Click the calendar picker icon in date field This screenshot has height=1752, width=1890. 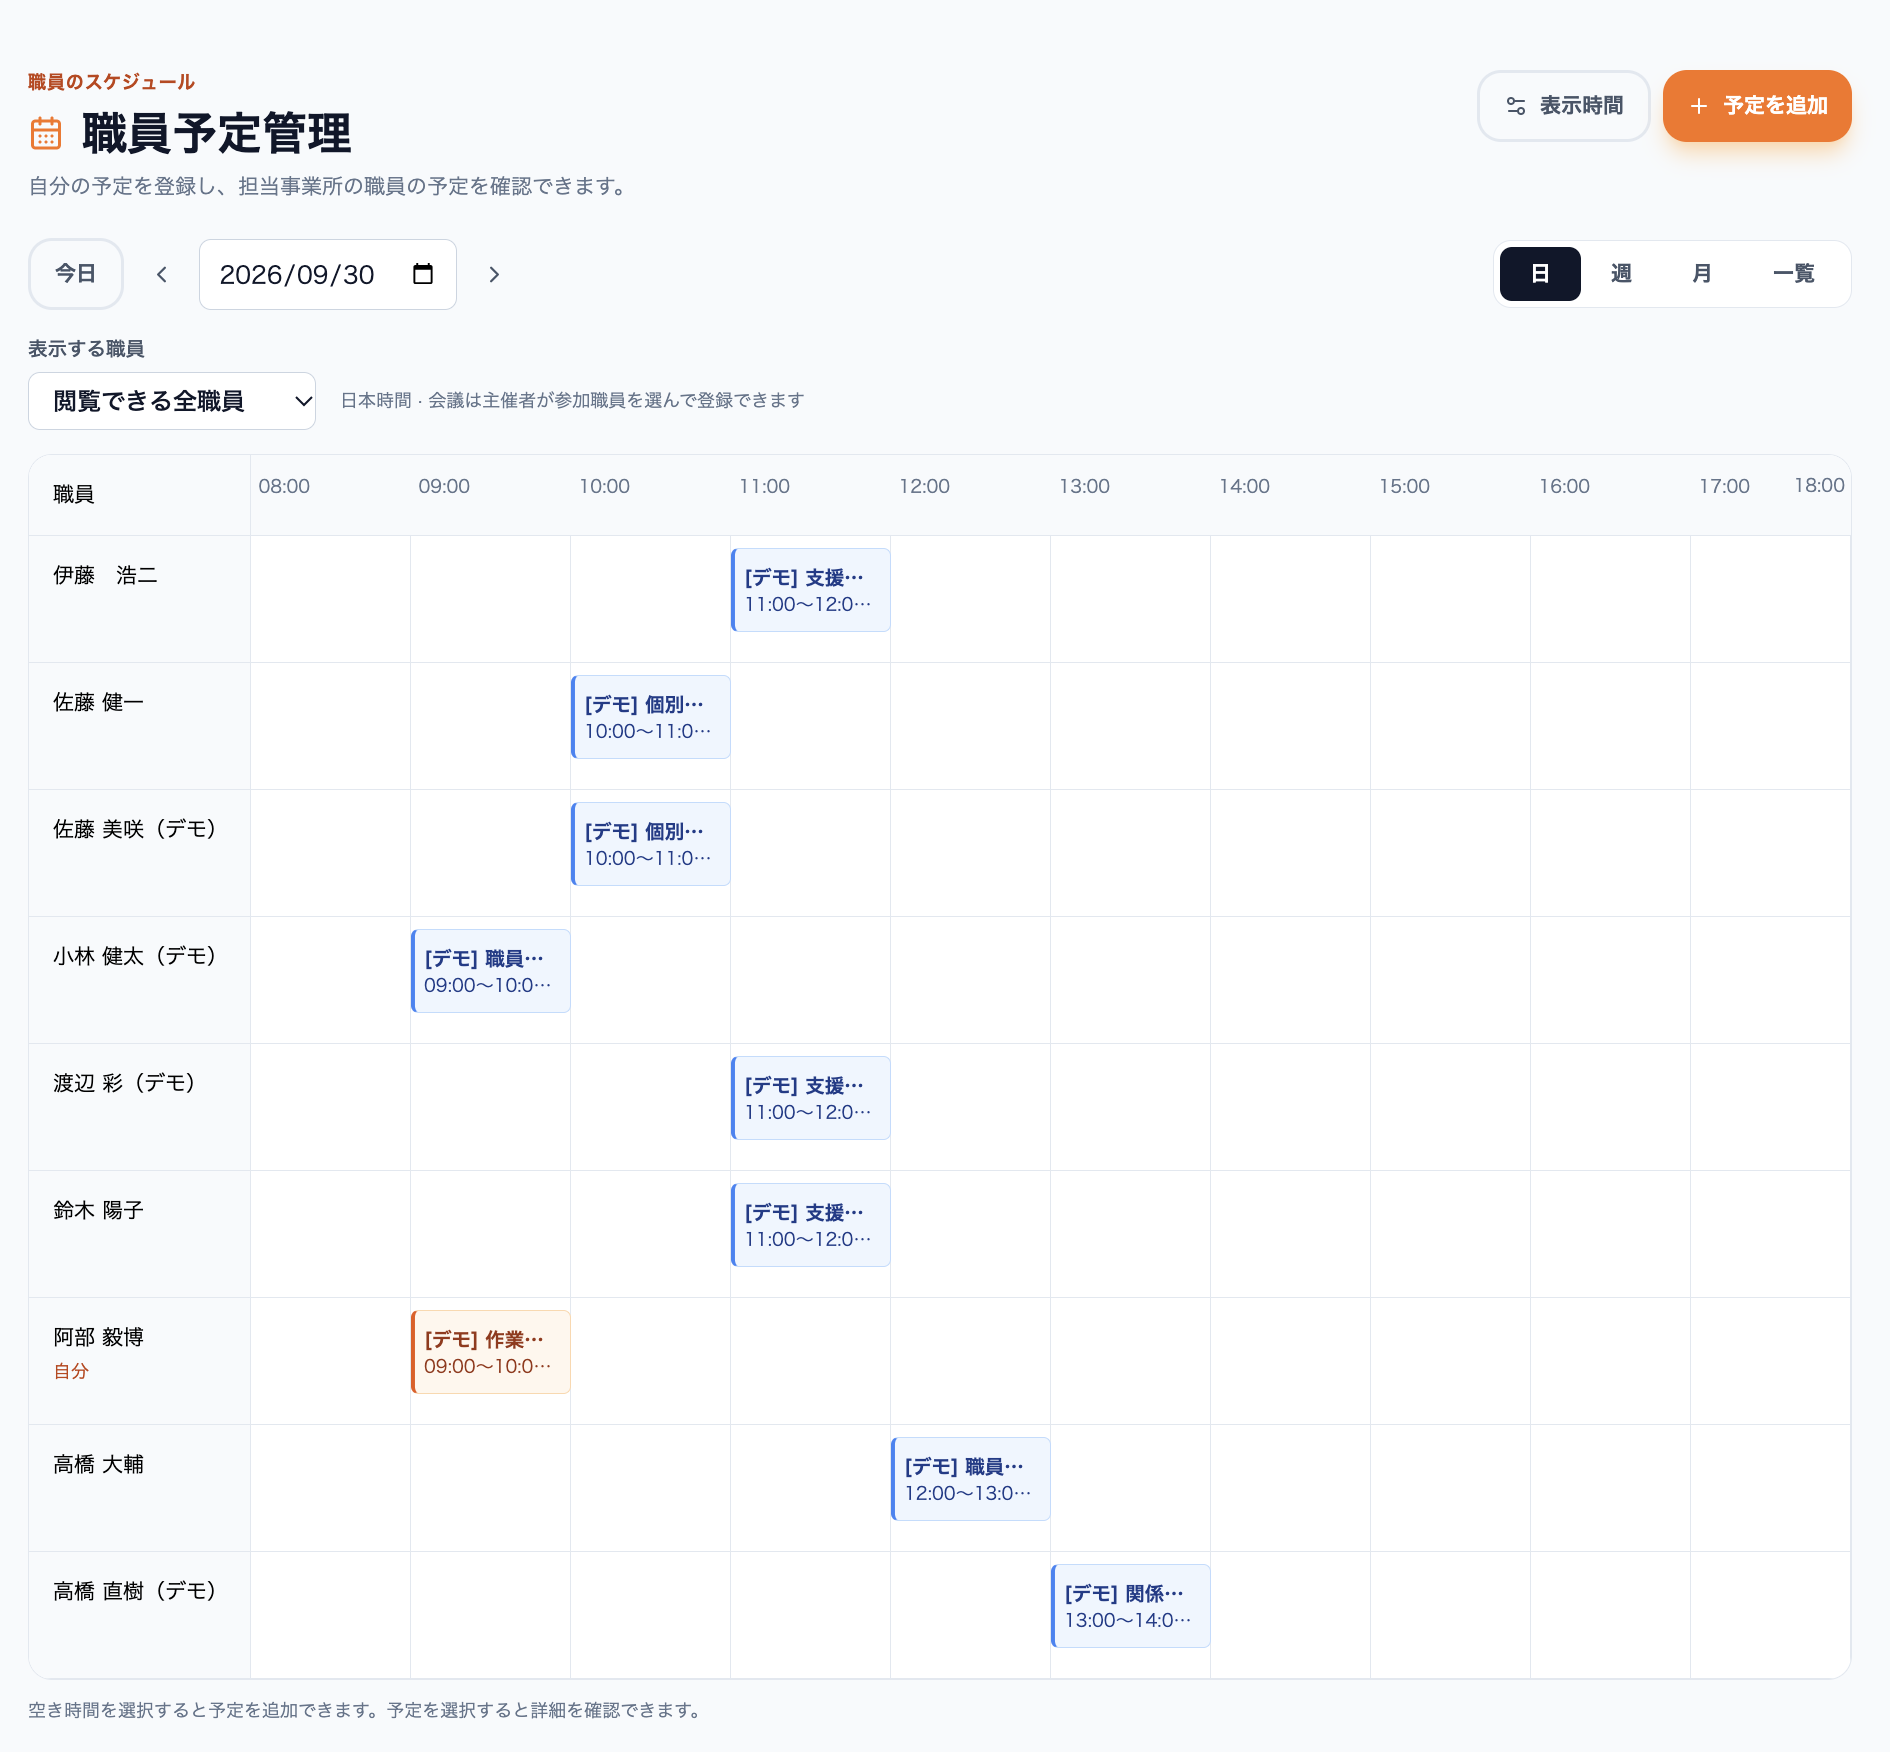[423, 274]
